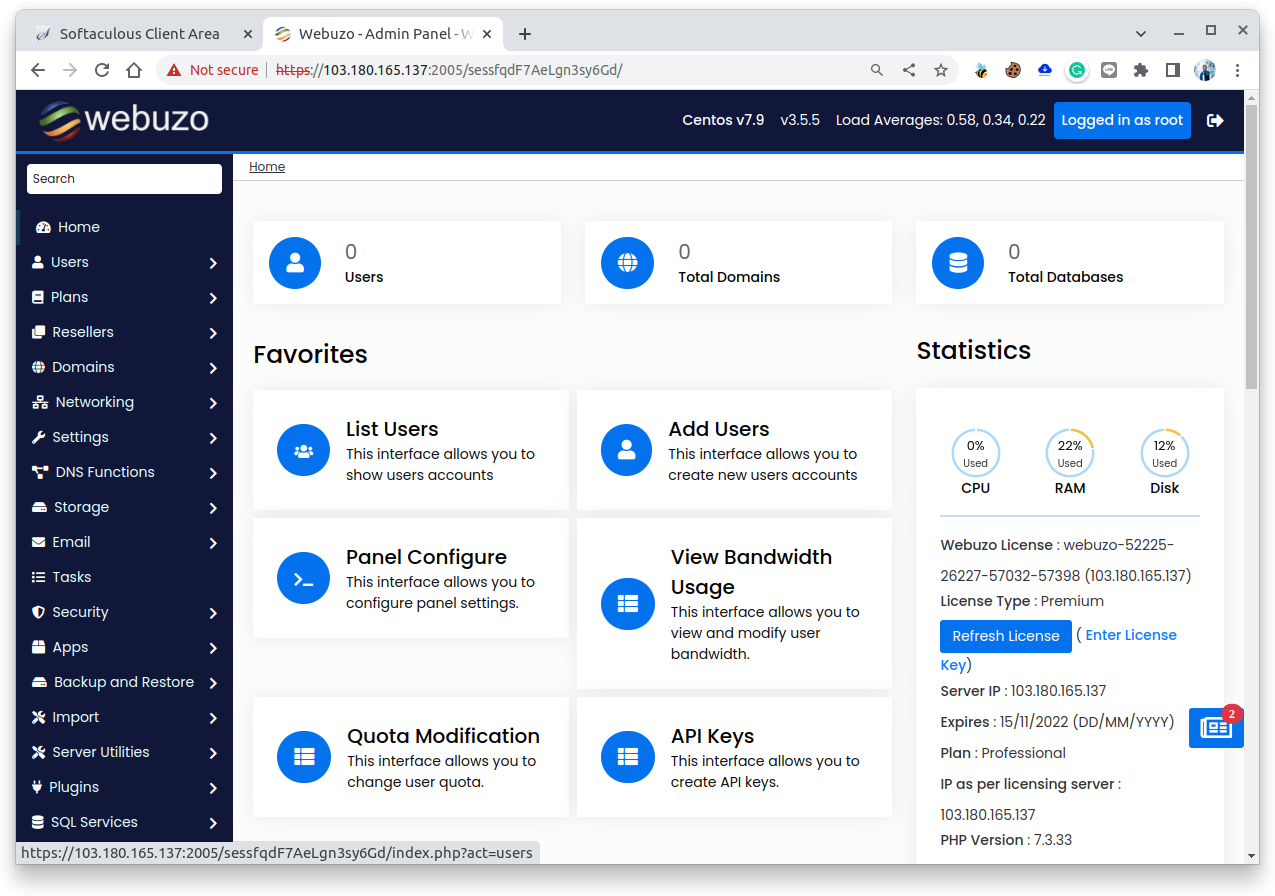Viewport: 1275px width, 896px height.
Task: Click the API Keys card icon
Action: click(627, 757)
